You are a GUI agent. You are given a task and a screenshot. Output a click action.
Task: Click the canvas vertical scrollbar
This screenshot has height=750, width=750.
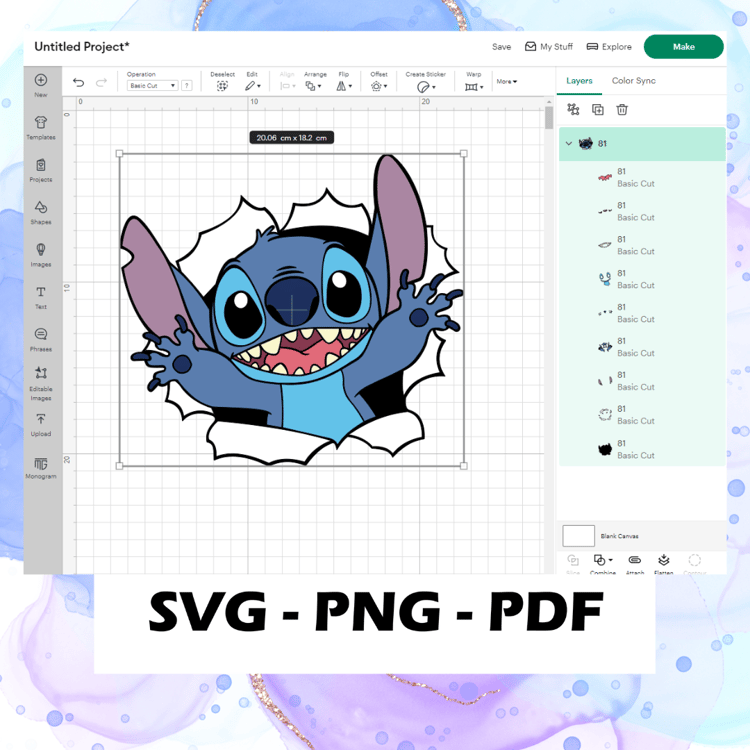click(549, 117)
